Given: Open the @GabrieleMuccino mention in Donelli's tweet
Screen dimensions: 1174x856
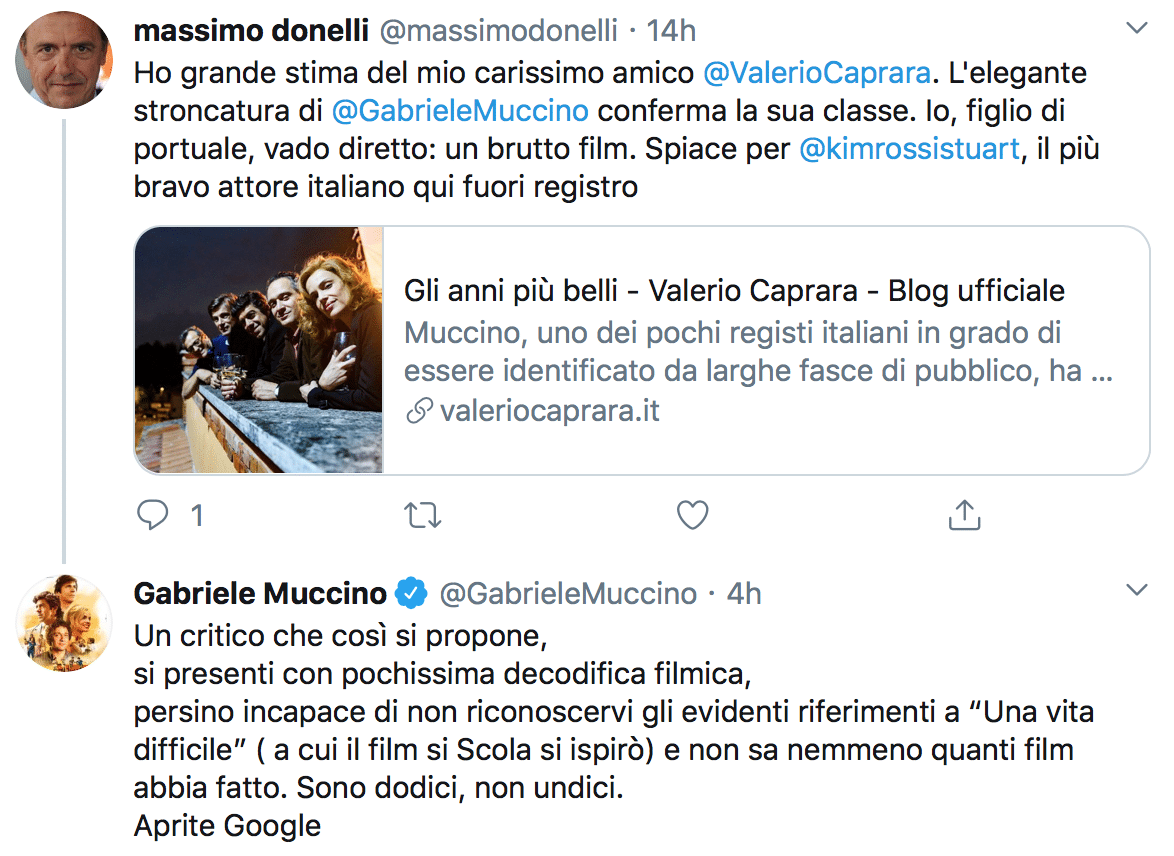Looking at the screenshot, I should [459, 111].
